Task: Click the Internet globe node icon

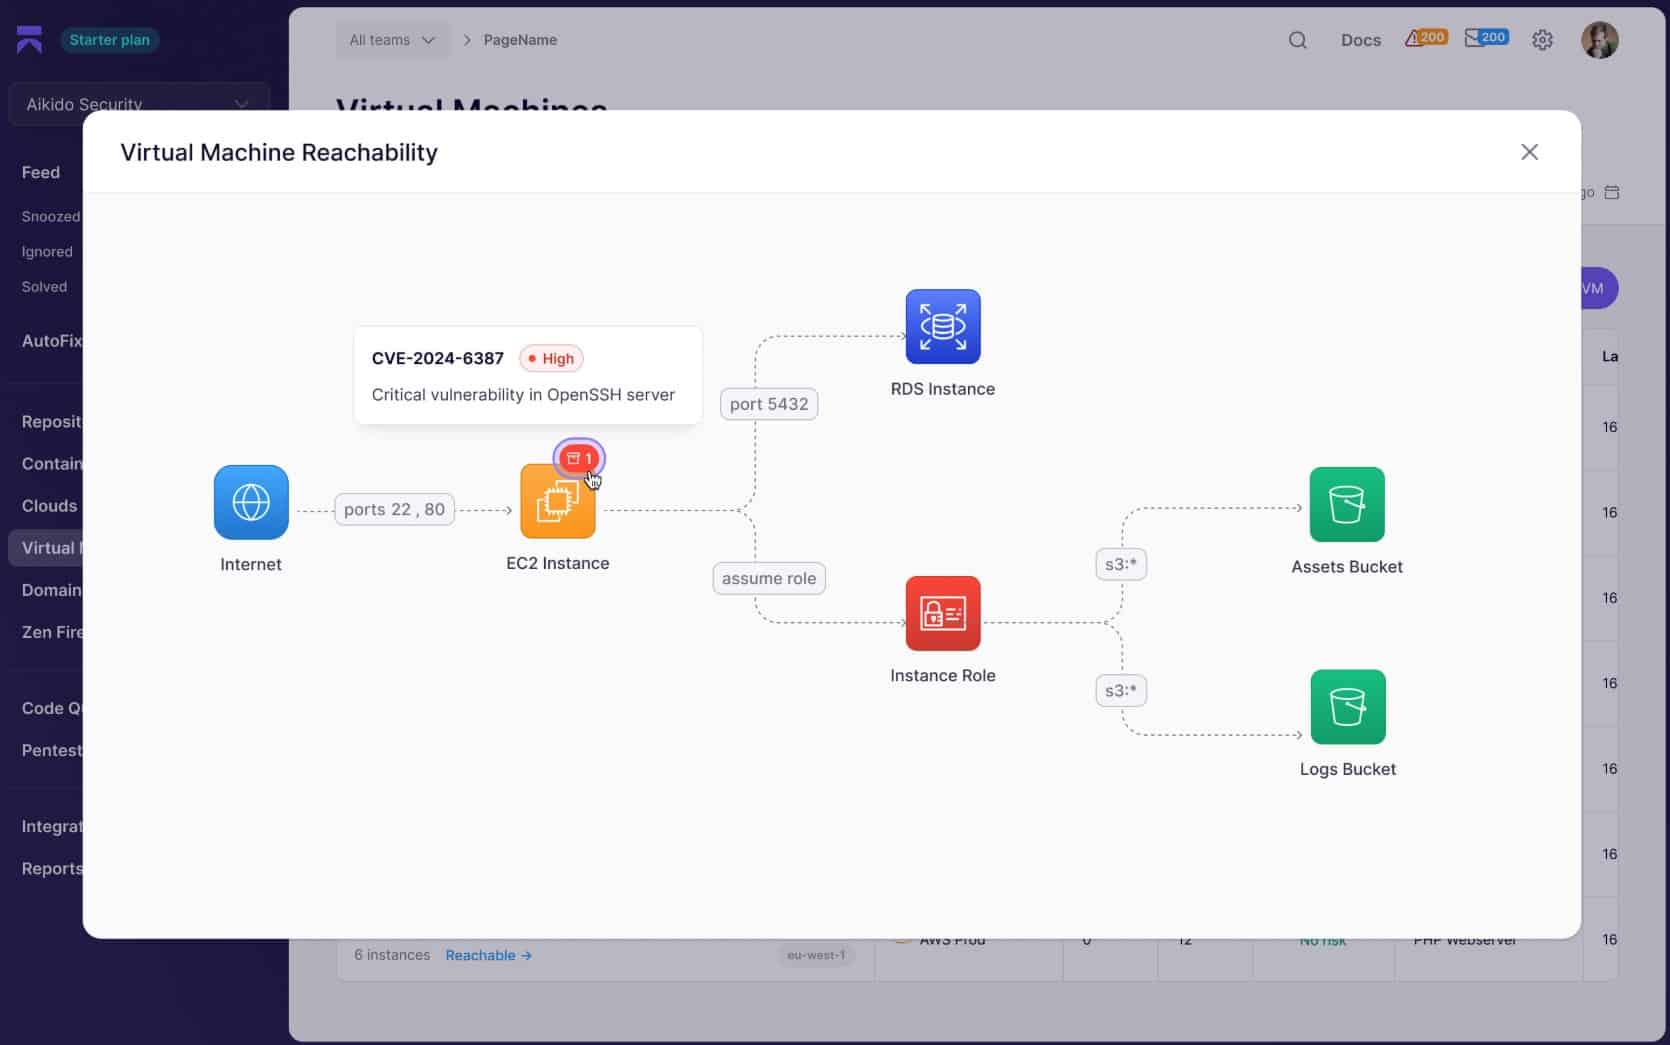Action: point(251,502)
